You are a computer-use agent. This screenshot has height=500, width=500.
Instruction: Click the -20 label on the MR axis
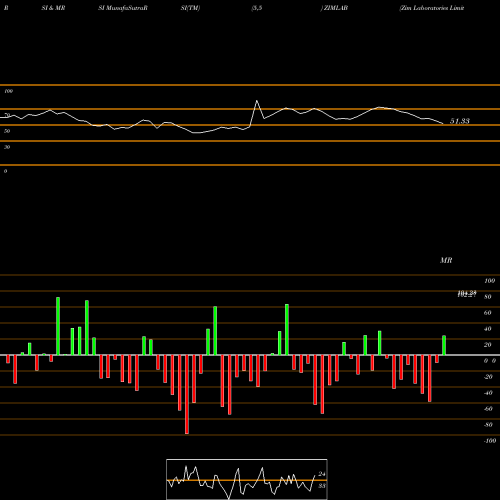tap(488, 377)
